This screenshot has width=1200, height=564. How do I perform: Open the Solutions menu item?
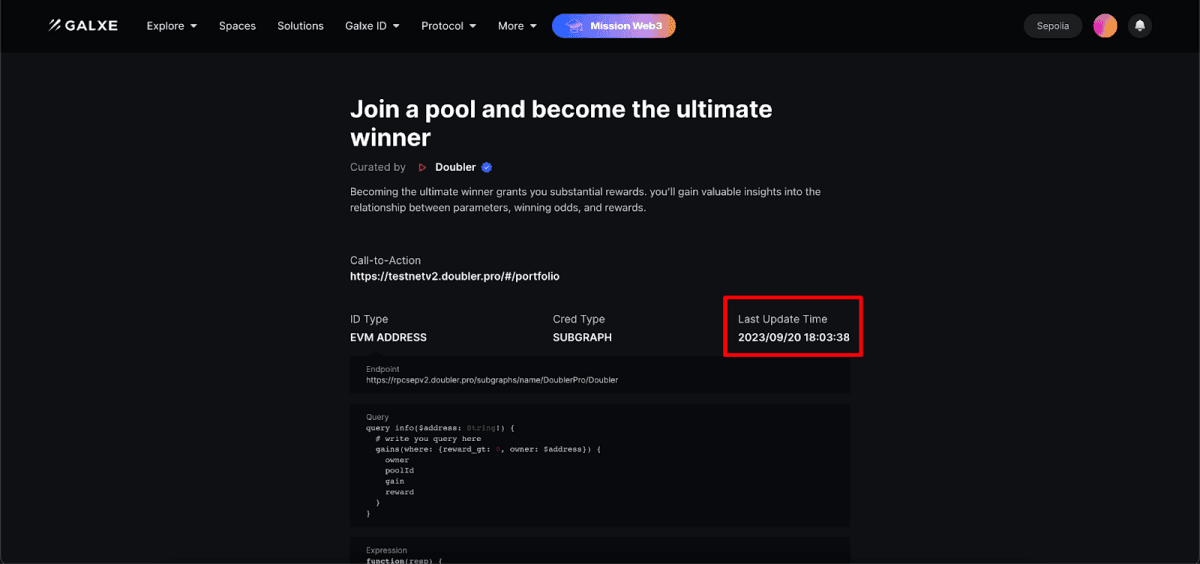pyautogui.click(x=301, y=26)
